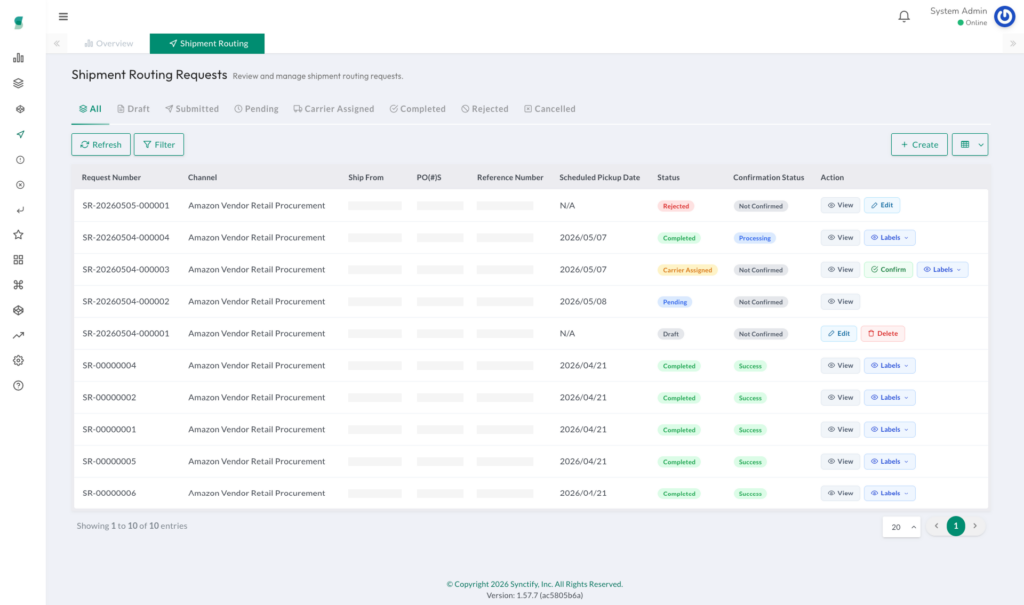1024x605 pixels.
Task: Filter by the Rejected status tab
Action: 485,109
